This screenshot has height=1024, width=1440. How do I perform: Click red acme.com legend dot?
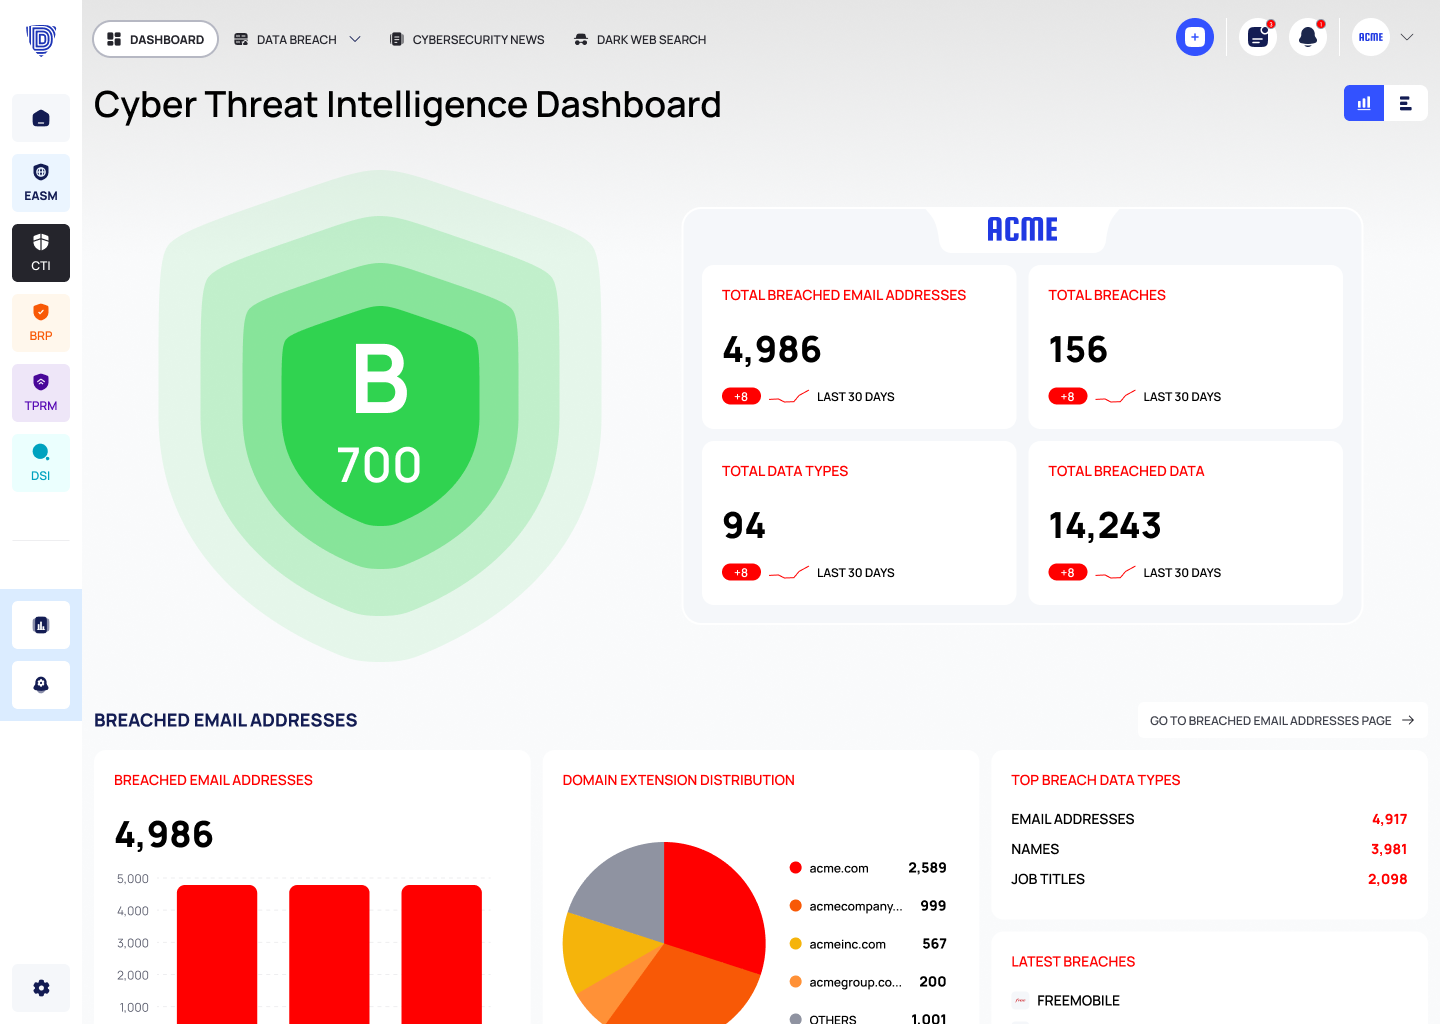pyautogui.click(x=796, y=868)
